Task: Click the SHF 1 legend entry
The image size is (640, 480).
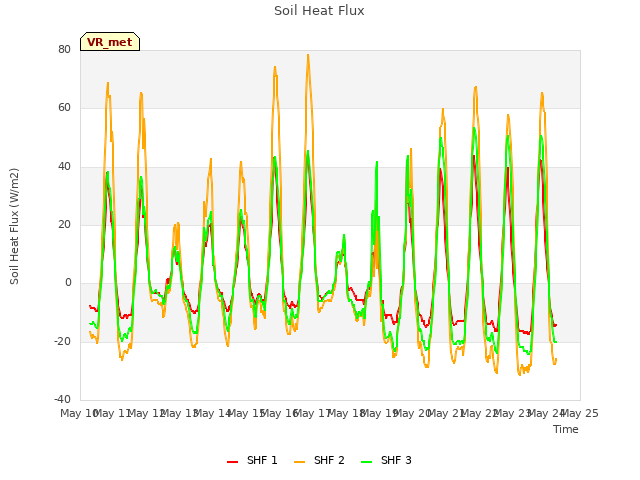Action: [x=252, y=460]
